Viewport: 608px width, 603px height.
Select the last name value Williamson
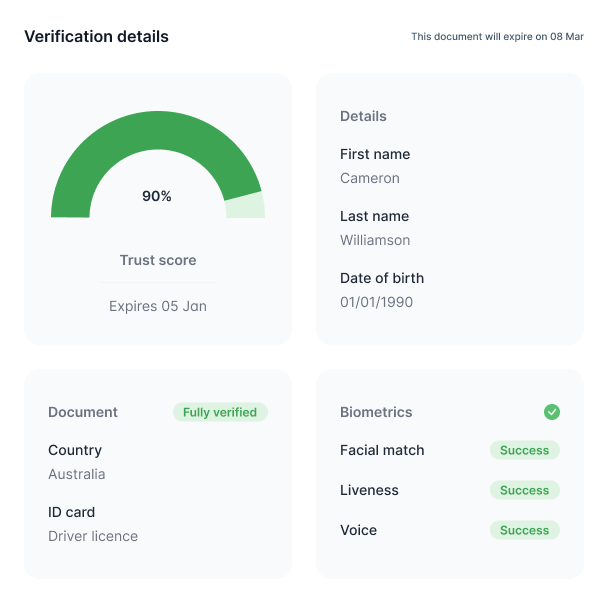(375, 240)
